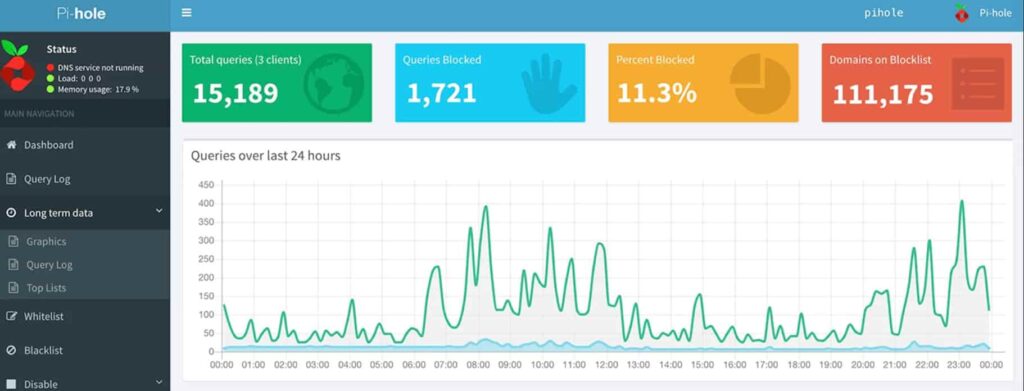Click the Domains on Blocklist card 111,175

(916, 83)
